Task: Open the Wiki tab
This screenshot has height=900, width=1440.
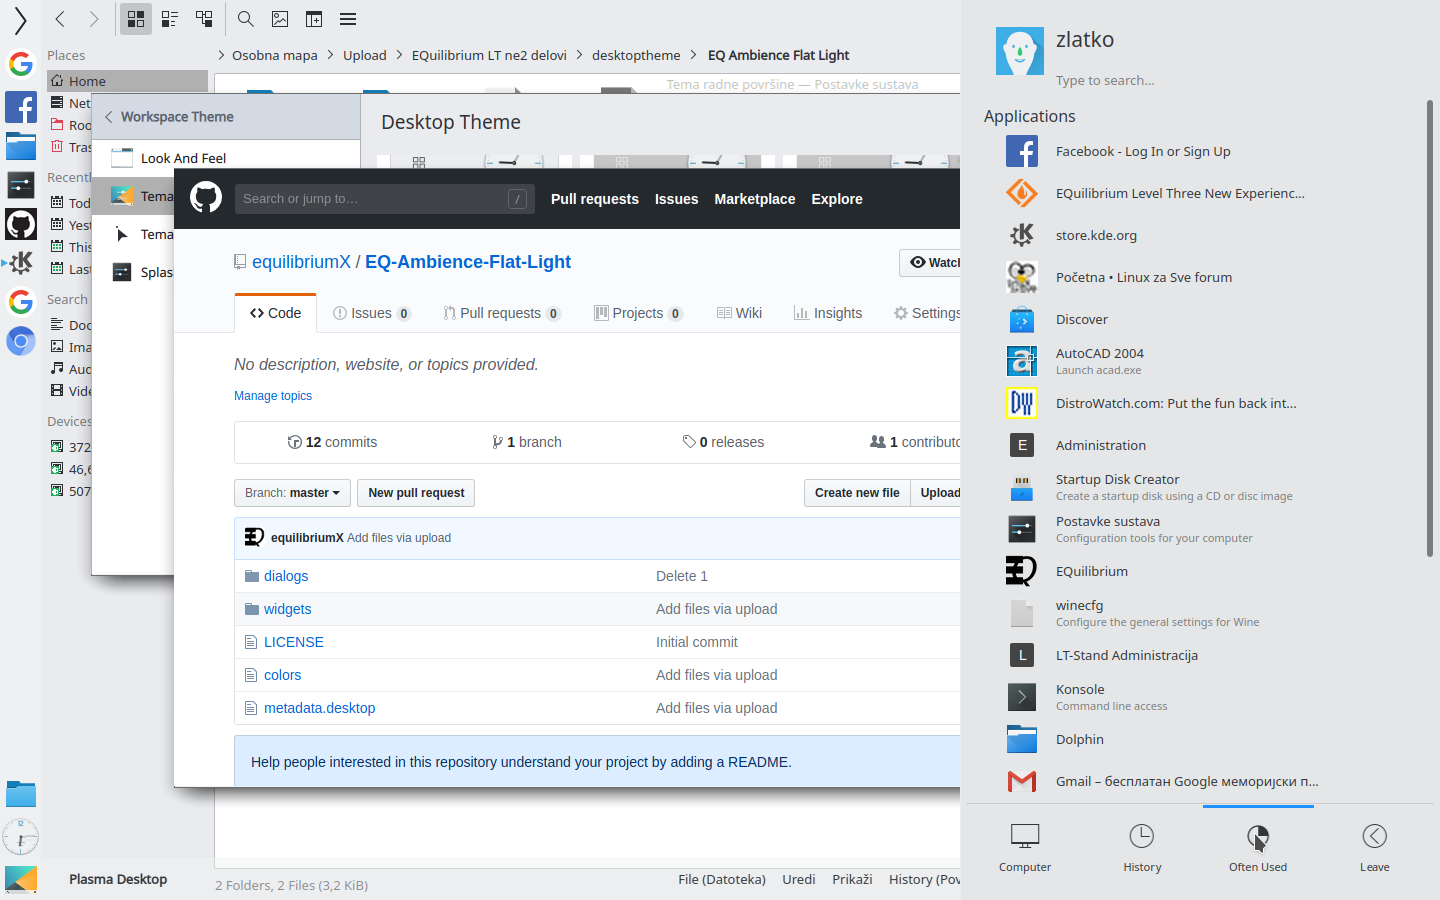Action: (x=739, y=313)
